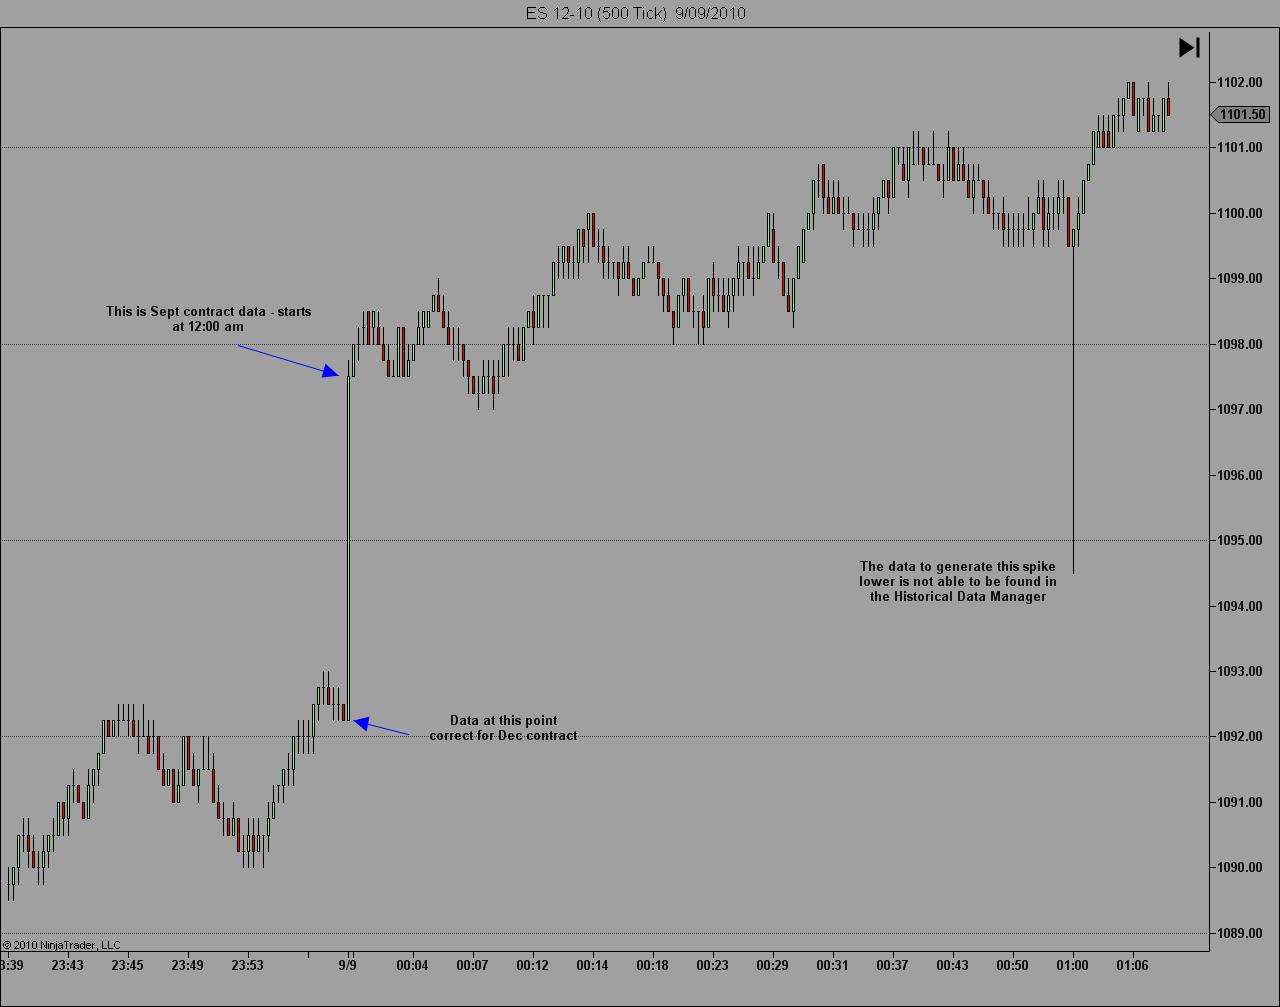Click the 00:43 time axis label
This screenshot has width=1280, height=1007.
pos(952,966)
